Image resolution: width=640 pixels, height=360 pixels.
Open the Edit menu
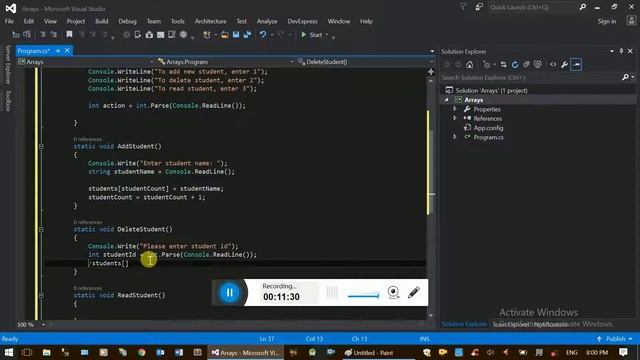29,21
